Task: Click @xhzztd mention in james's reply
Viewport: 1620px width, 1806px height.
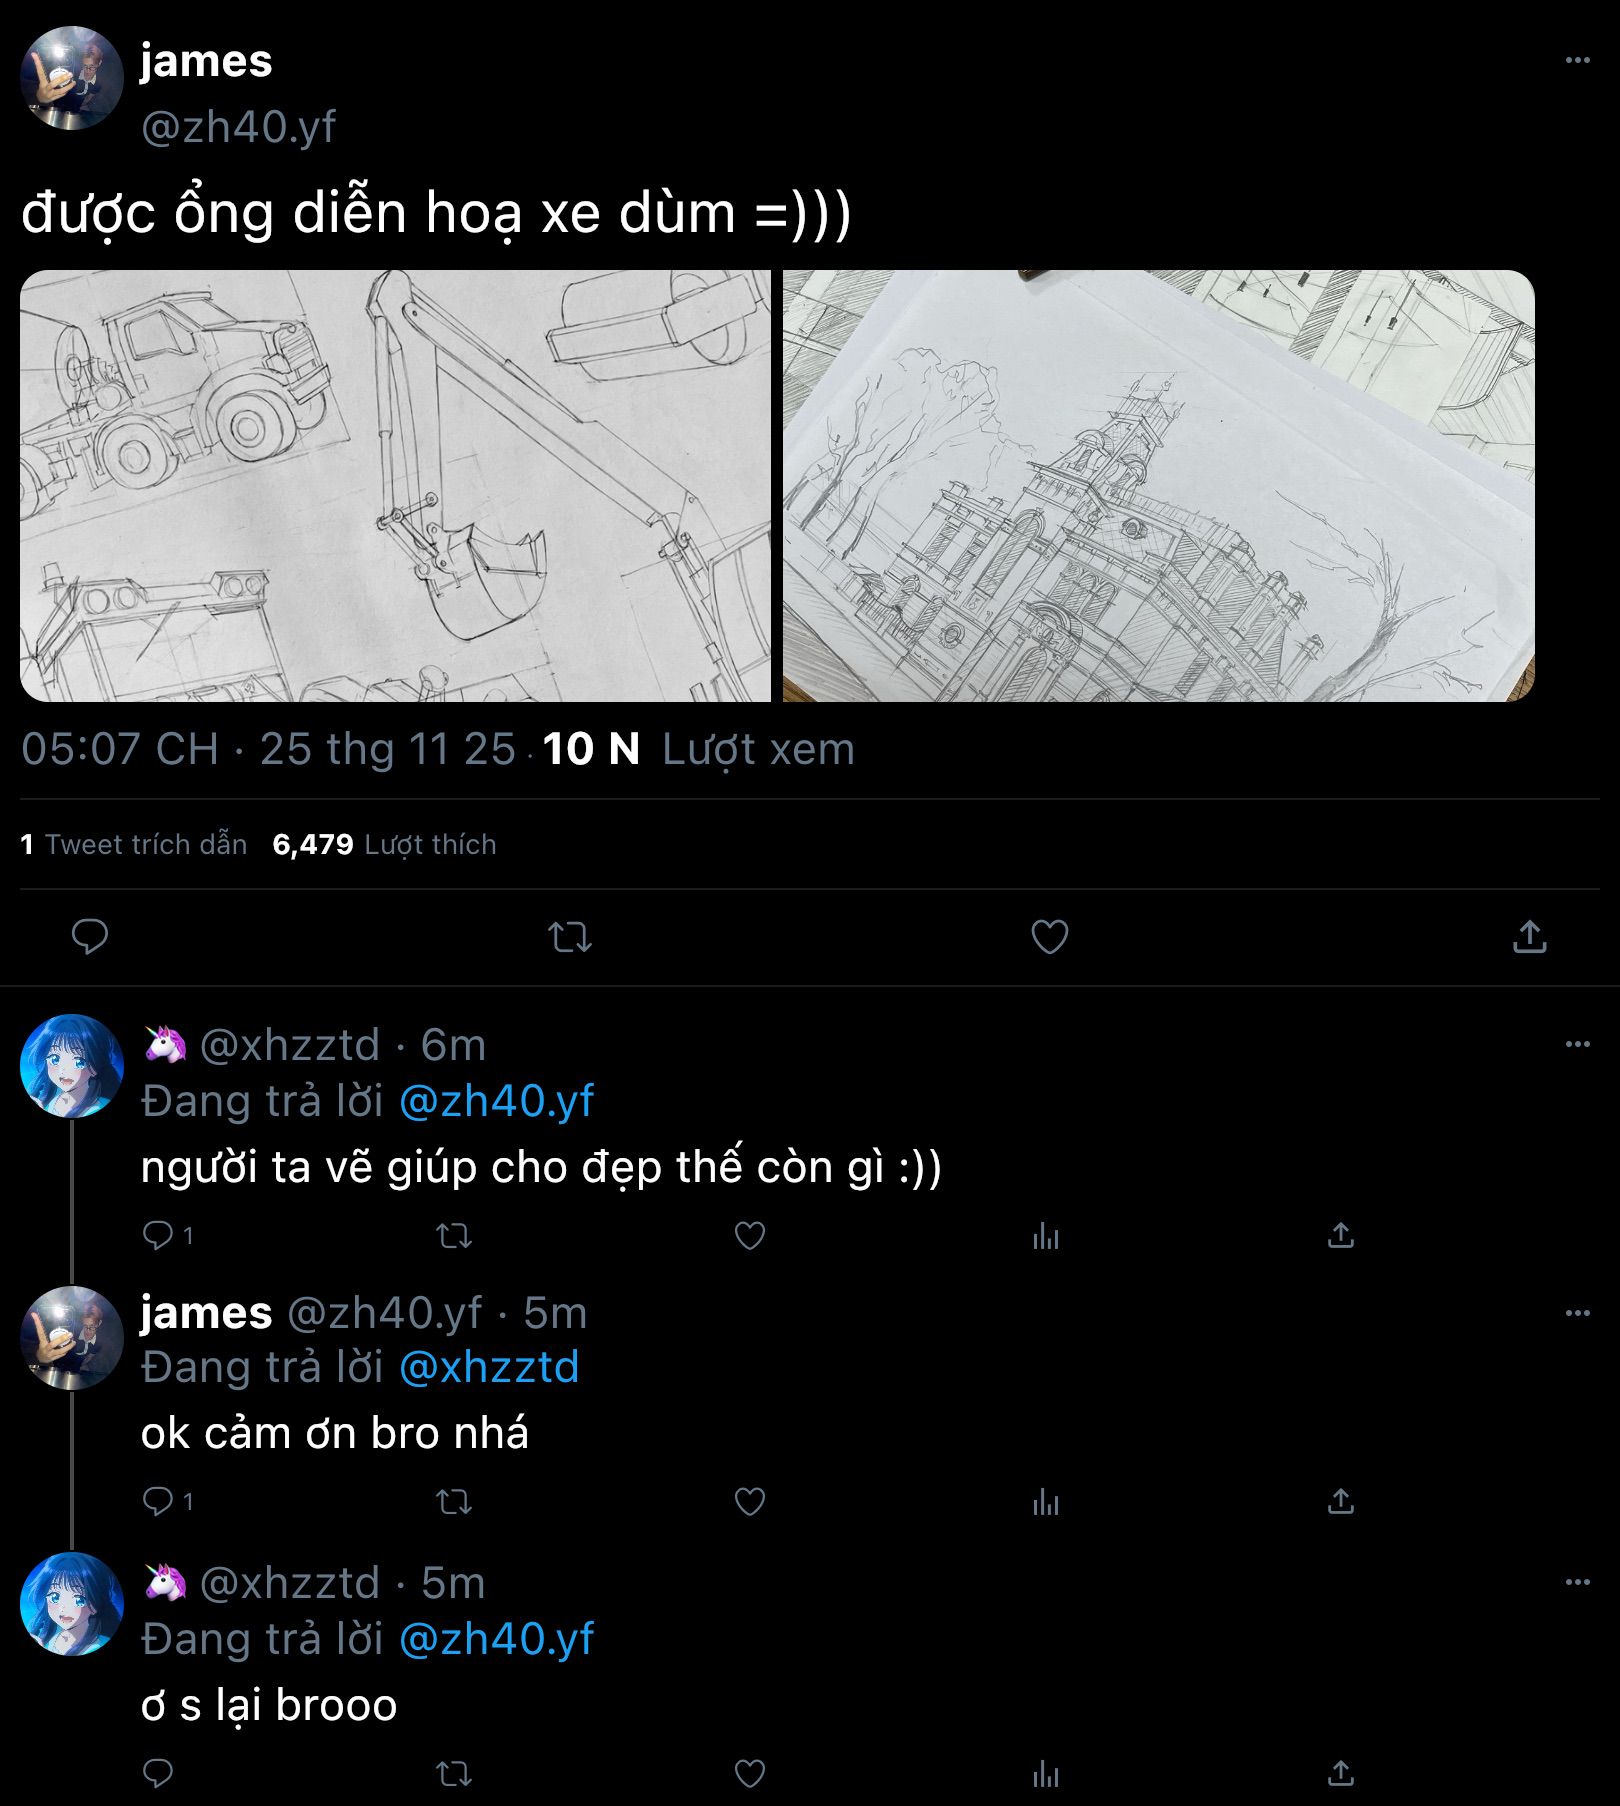Action: [489, 1367]
